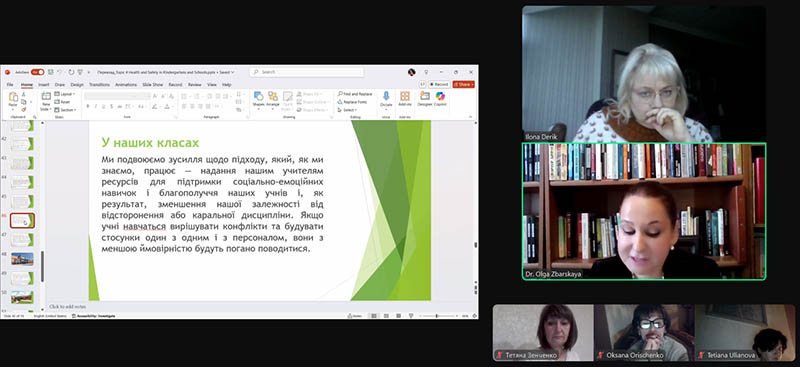
Task: Switch to the Transitions ribbon tab
Action: point(99,85)
